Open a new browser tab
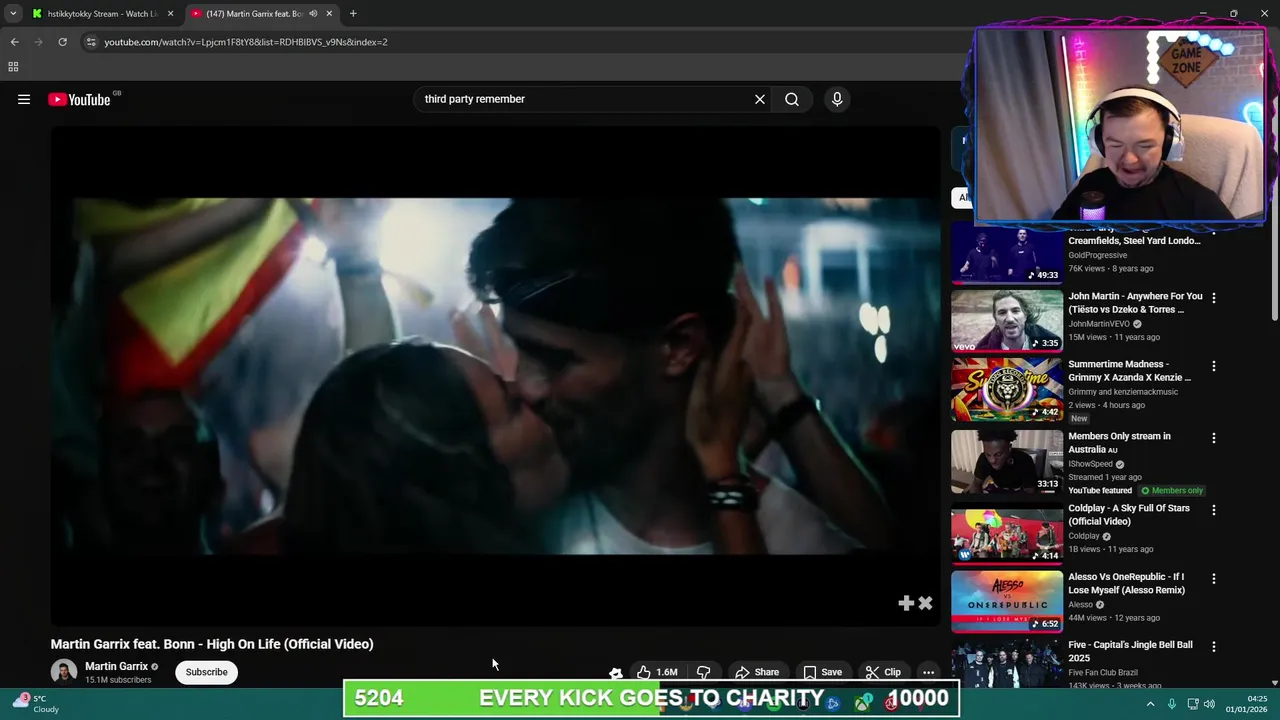The height and width of the screenshot is (720, 1280). (x=353, y=14)
